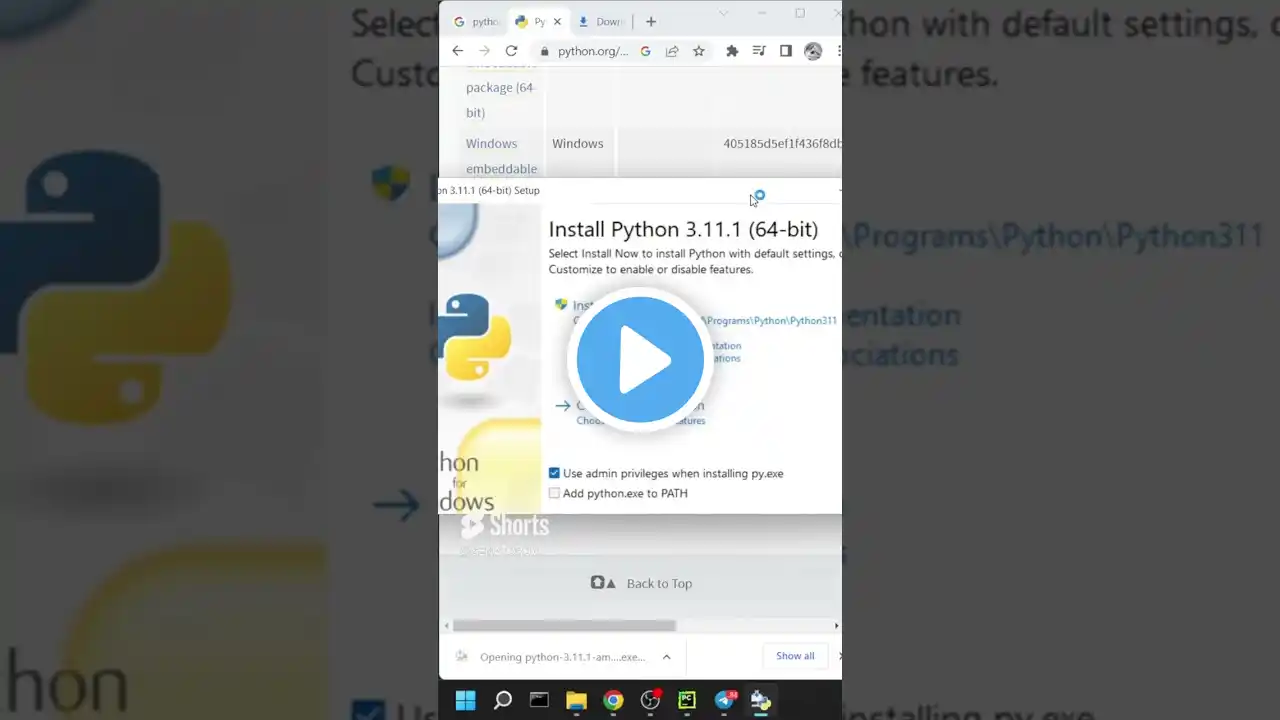Open the tab search chevron
The image size is (1280, 720).
pos(724,14)
